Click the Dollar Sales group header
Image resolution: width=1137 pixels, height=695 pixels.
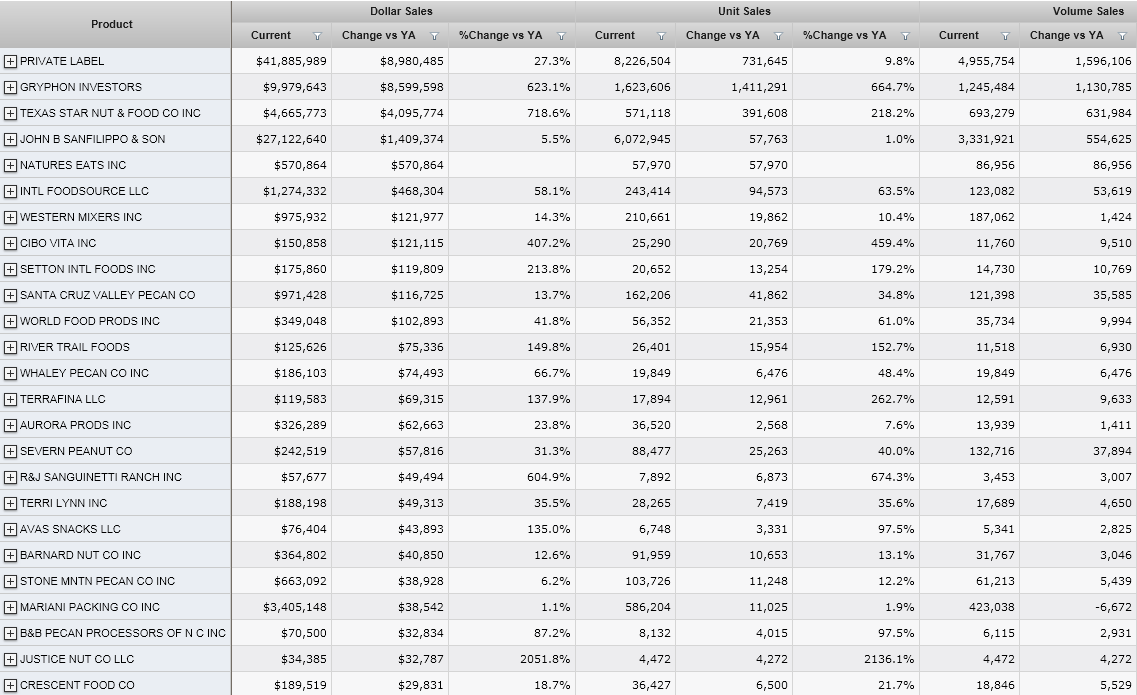(401, 11)
